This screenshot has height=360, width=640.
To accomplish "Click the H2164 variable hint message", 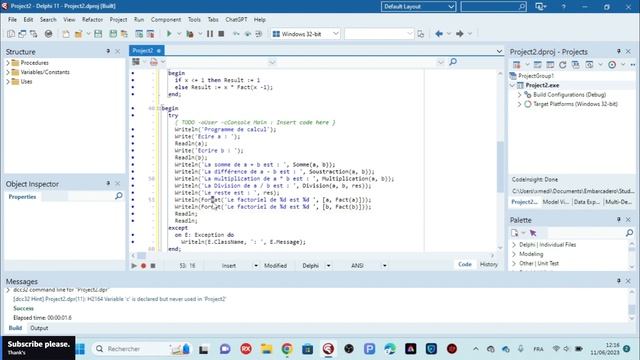I will pos(120,299).
